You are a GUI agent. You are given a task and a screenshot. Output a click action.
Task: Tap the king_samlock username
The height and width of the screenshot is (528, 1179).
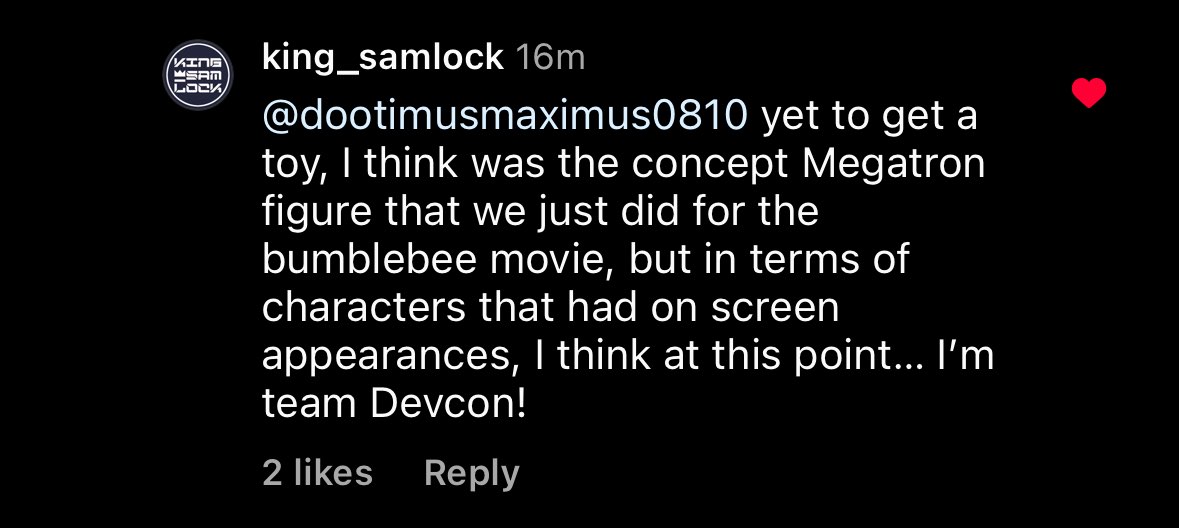click(382, 58)
